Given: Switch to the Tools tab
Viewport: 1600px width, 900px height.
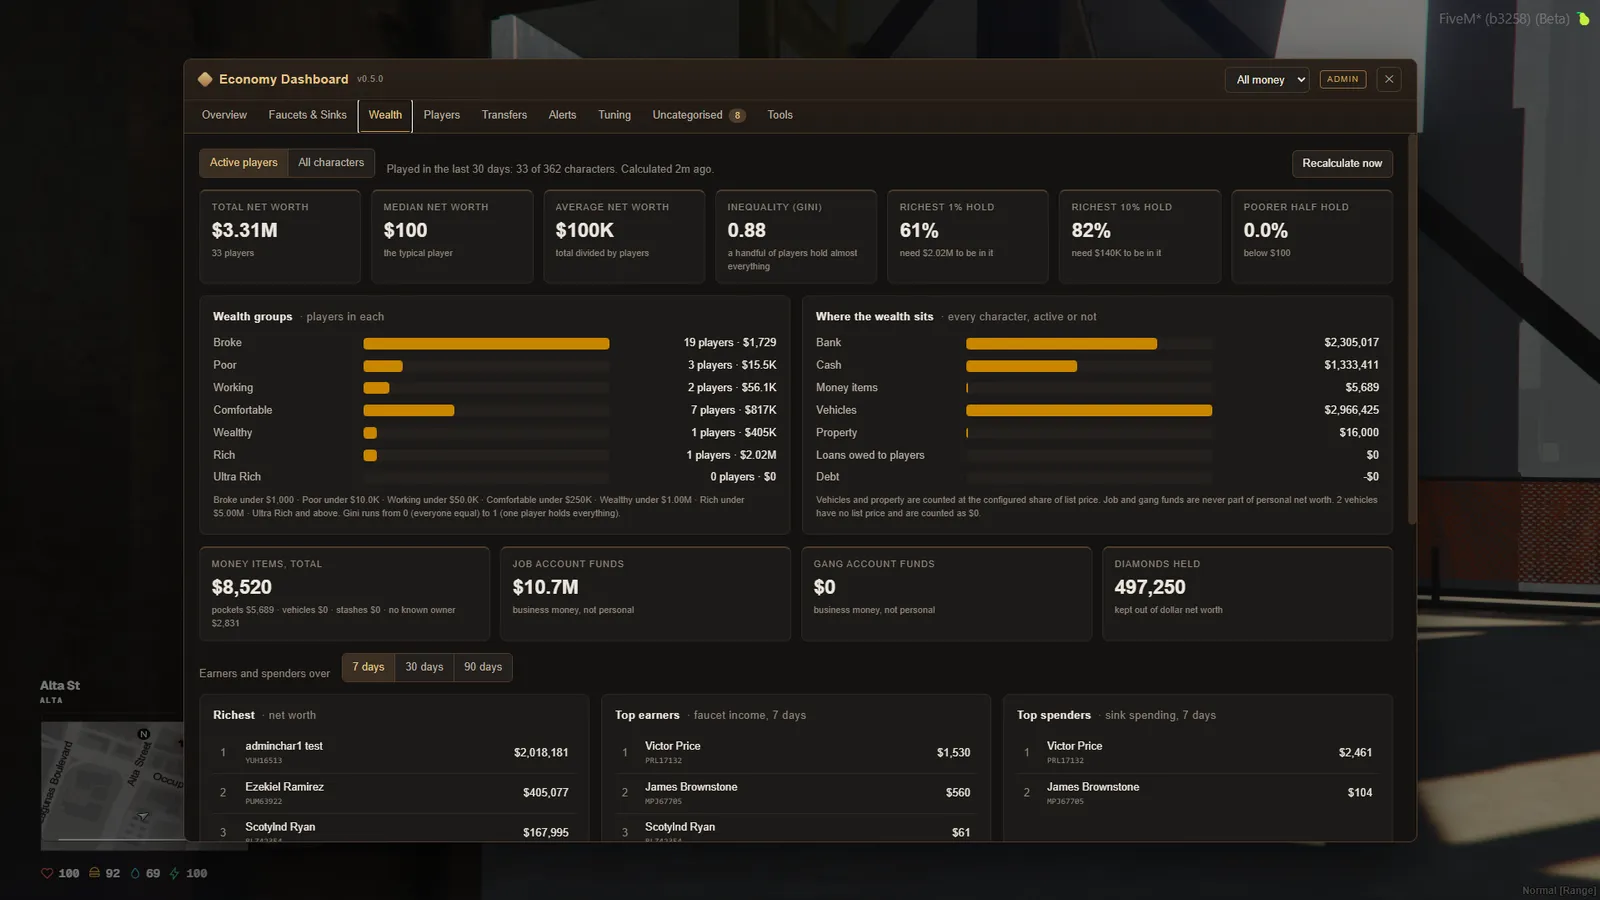Looking at the screenshot, I should click(x=780, y=115).
